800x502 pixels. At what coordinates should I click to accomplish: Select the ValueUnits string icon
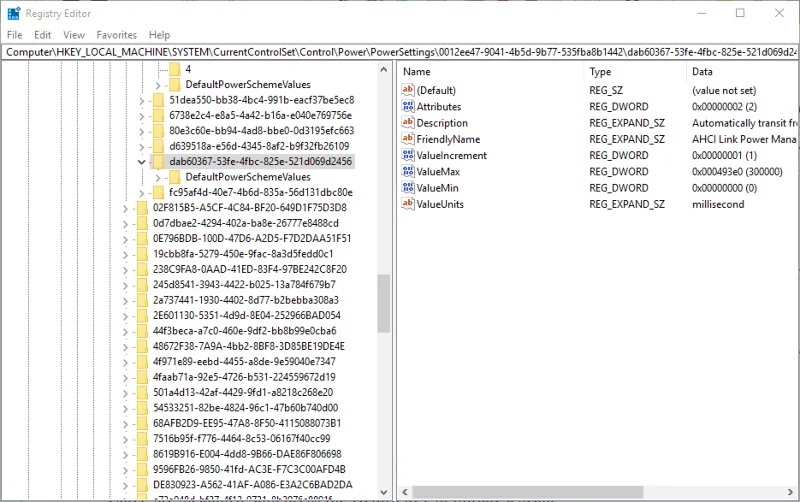pos(408,204)
